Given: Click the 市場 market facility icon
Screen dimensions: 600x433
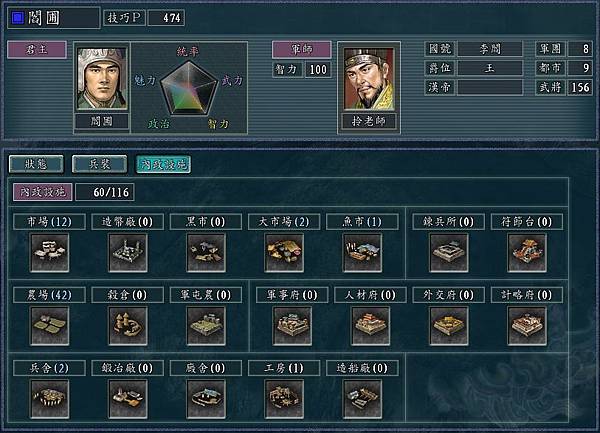Looking at the screenshot, I should 50,253.
